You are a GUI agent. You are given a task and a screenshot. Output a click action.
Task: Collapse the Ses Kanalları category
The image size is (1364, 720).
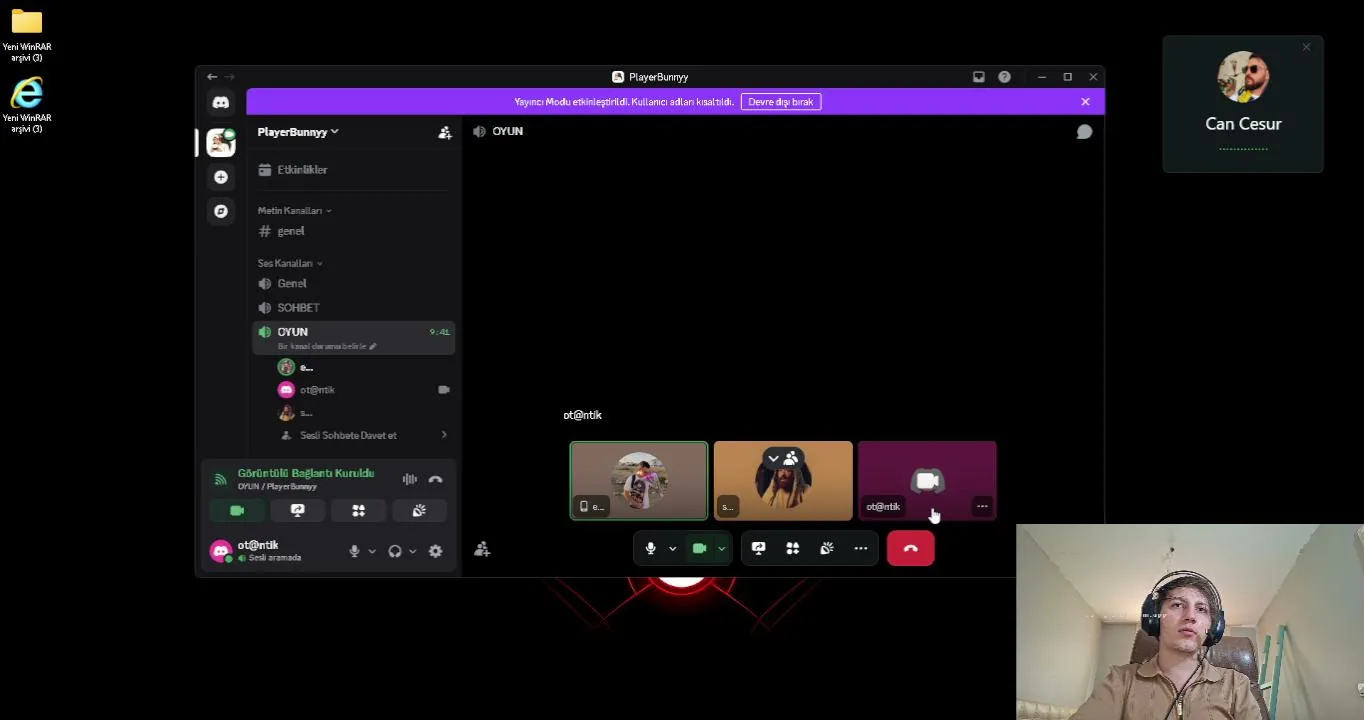(290, 263)
